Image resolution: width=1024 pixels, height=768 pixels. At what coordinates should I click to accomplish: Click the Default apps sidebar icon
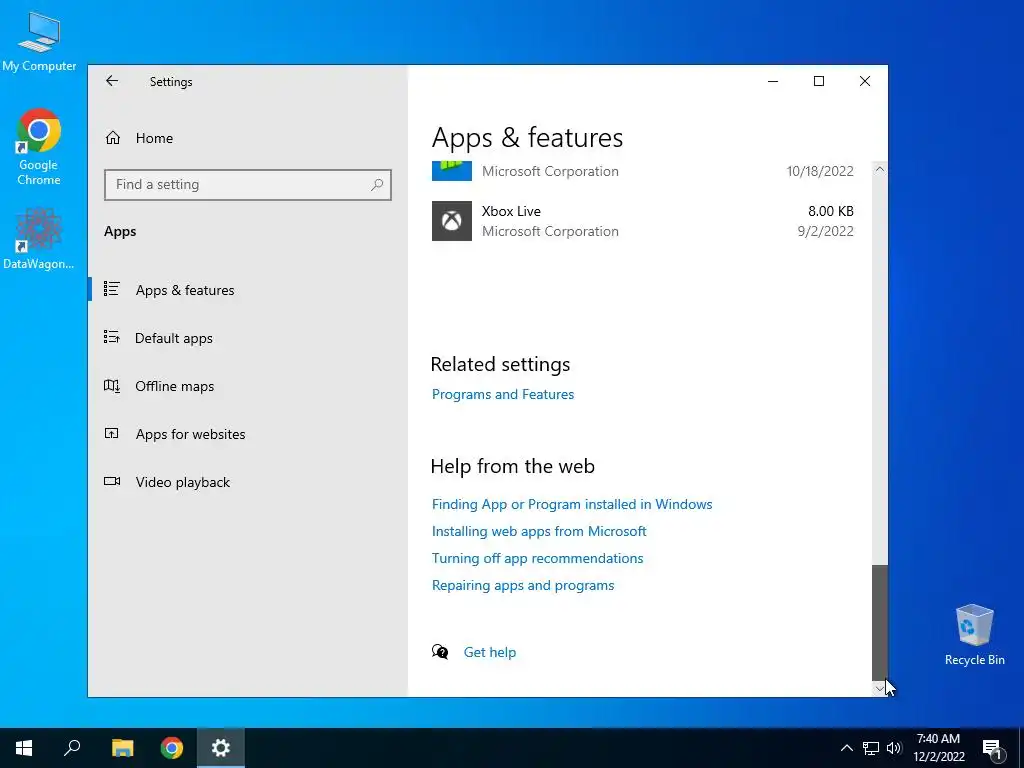(x=112, y=337)
